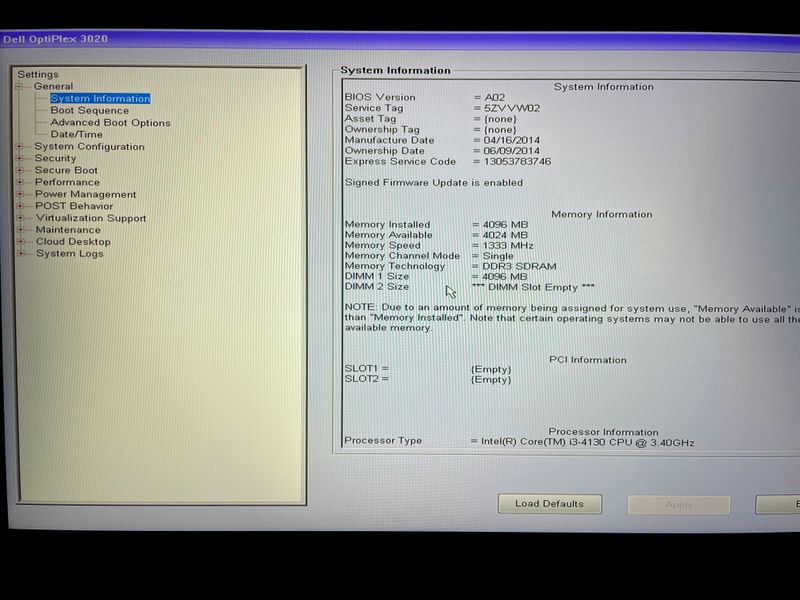Click the Express Service Code 13053783746
Image resolution: width=800 pixels, height=600 pixels.
click(517, 162)
